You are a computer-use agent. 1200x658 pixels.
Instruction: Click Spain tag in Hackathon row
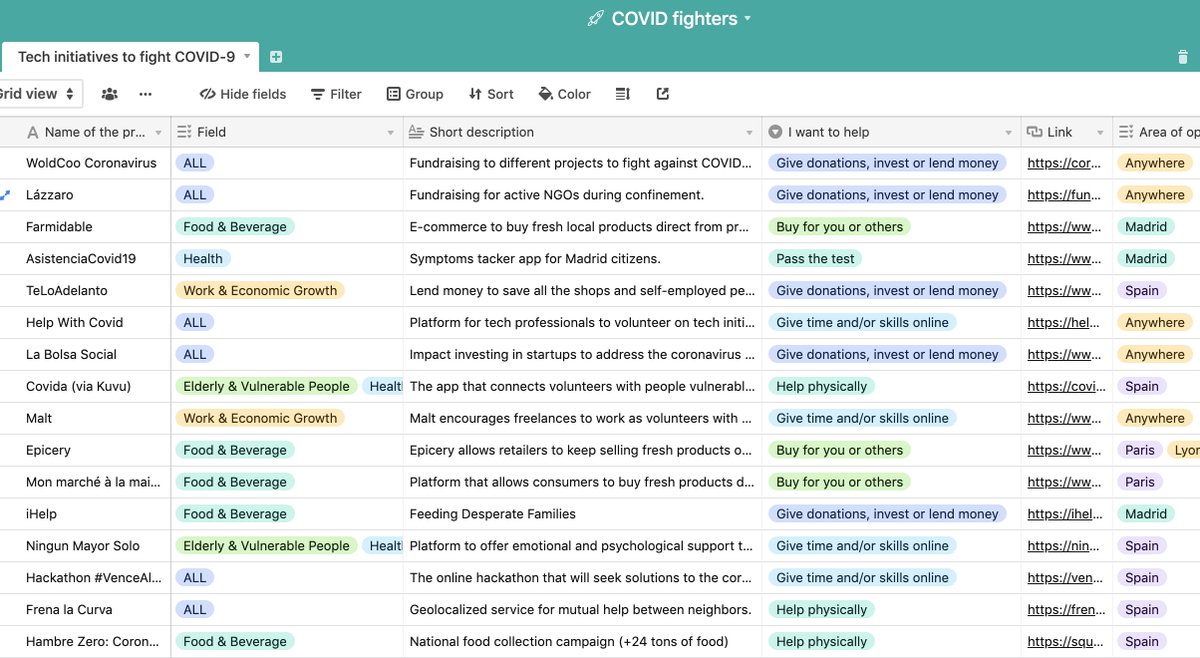coord(1142,578)
